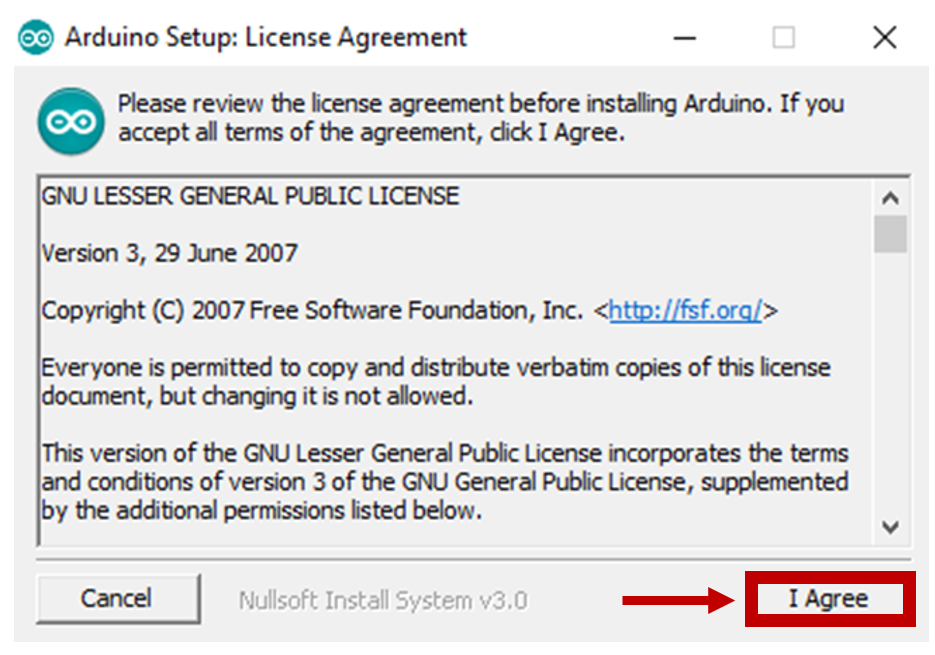The width and height of the screenshot is (935, 655).
Task: Click the "Please review the license agreement" instruction text
Action: tap(480, 117)
